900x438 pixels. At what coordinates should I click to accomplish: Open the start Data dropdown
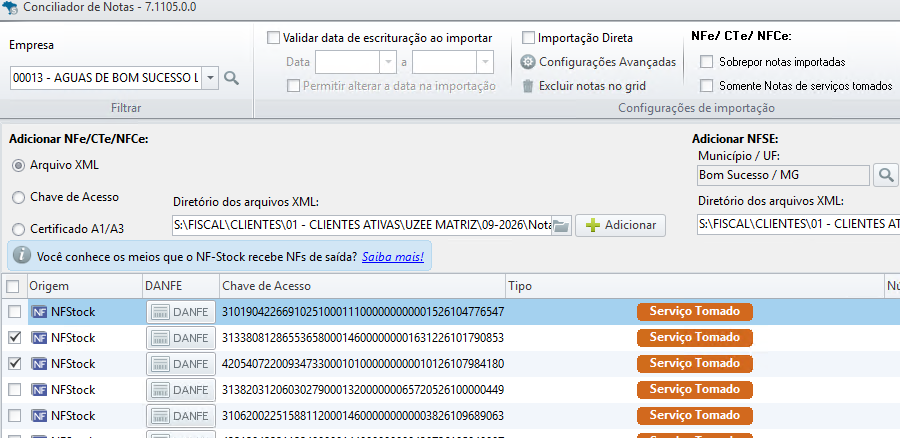[389, 62]
